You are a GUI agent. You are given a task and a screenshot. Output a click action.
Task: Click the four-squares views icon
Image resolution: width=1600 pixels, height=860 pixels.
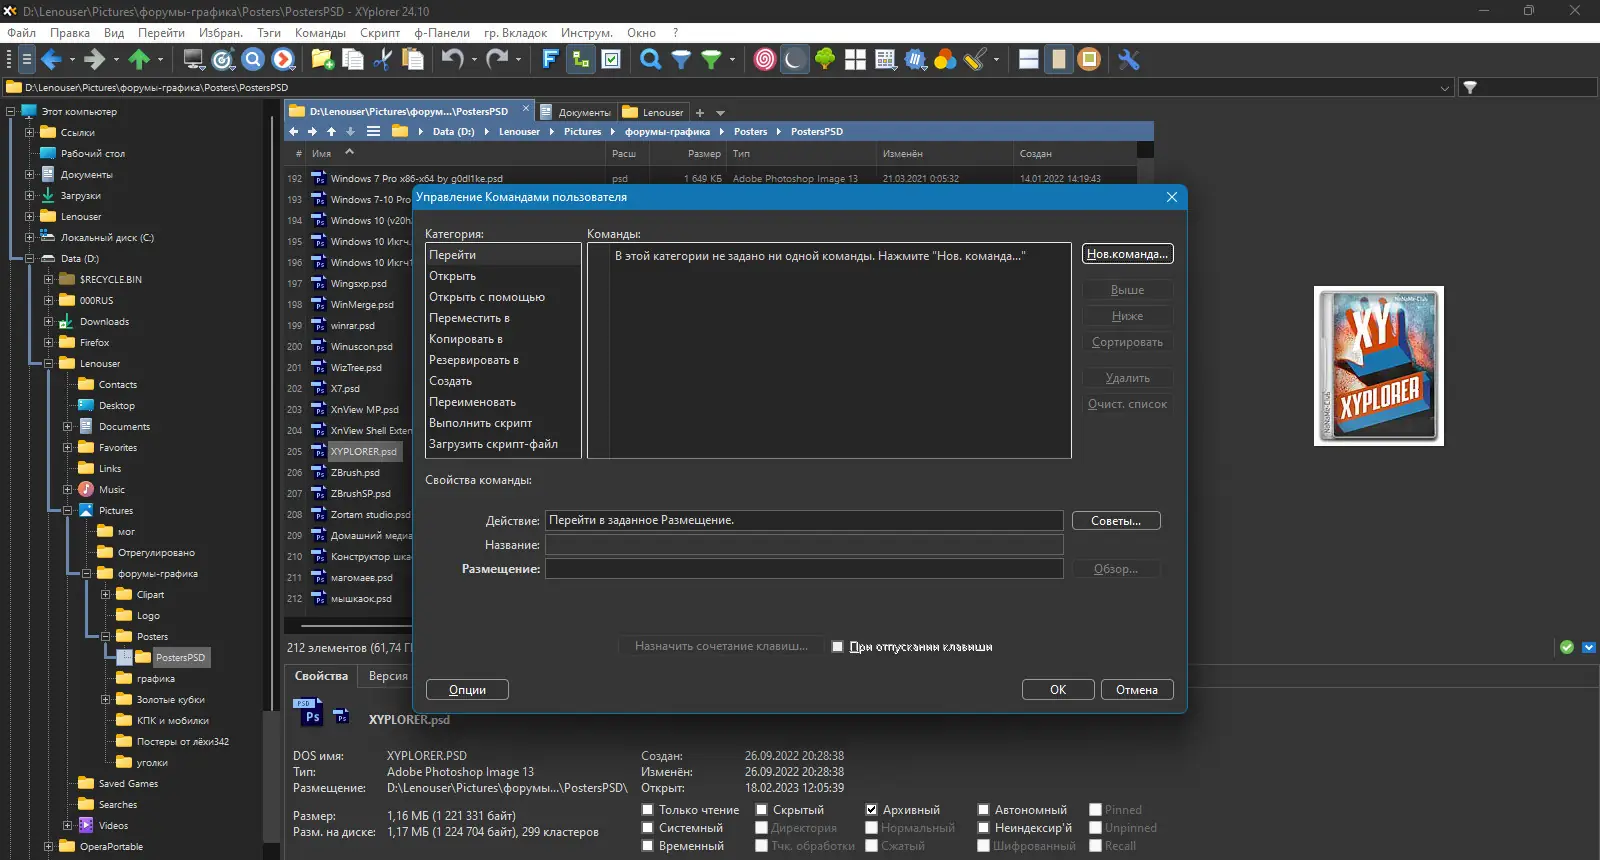[855, 60]
